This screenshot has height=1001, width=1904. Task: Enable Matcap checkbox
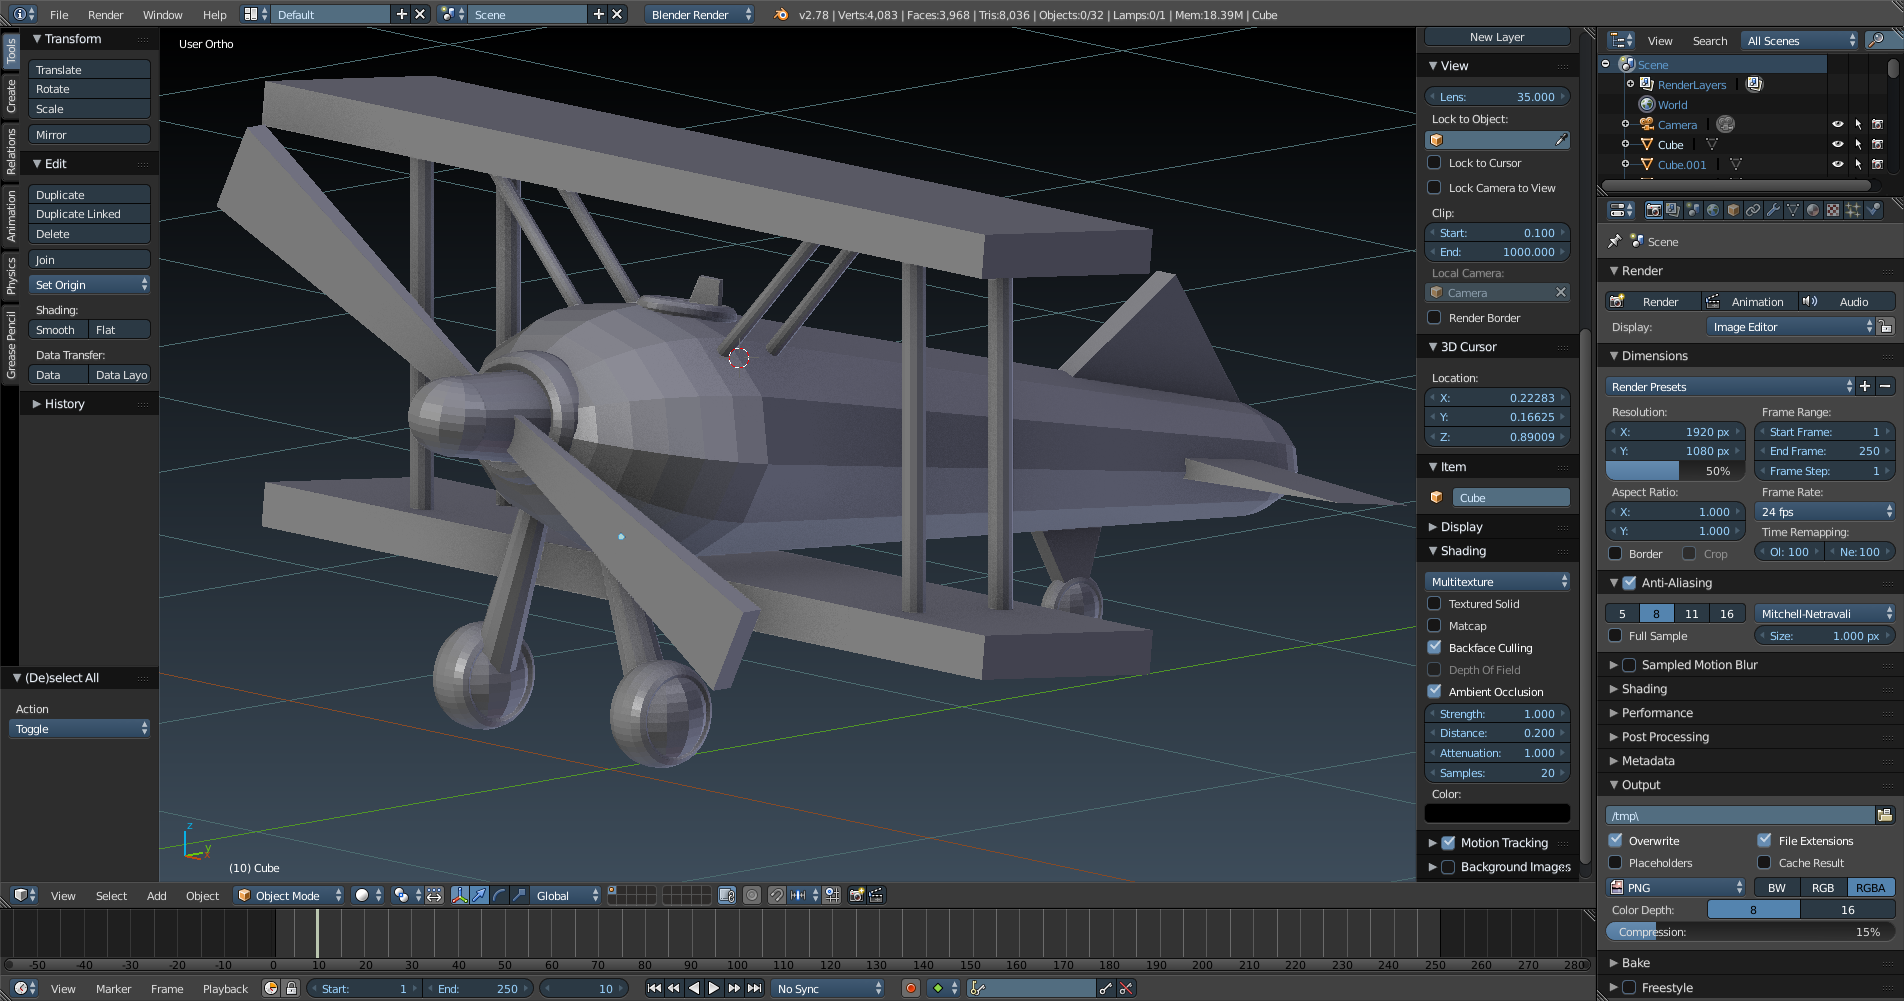coord(1434,625)
